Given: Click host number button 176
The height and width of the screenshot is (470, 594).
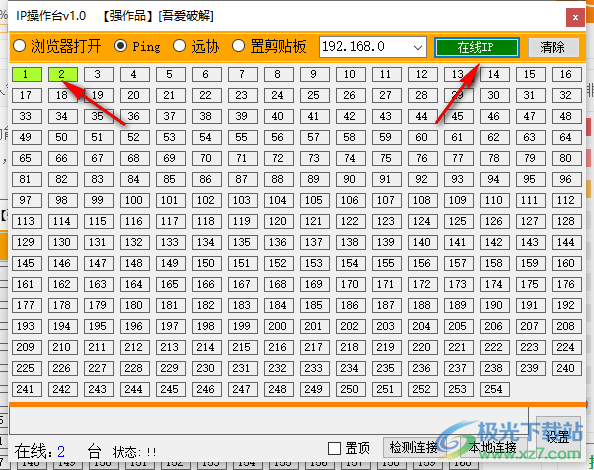Looking at the screenshot, I should (x=566, y=284).
